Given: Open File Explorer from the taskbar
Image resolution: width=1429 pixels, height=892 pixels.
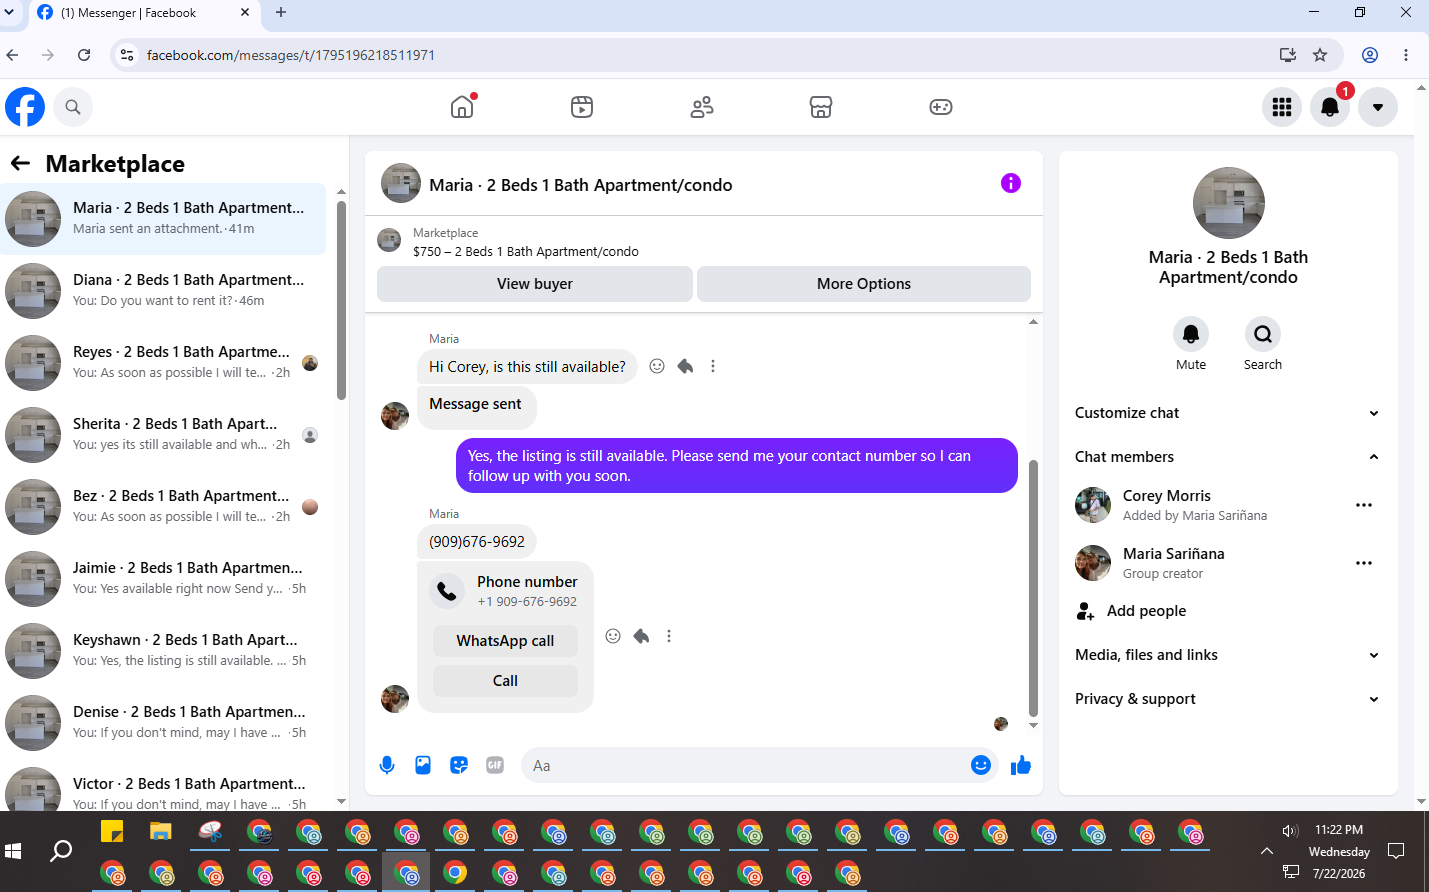Looking at the screenshot, I should click(160, 831).
